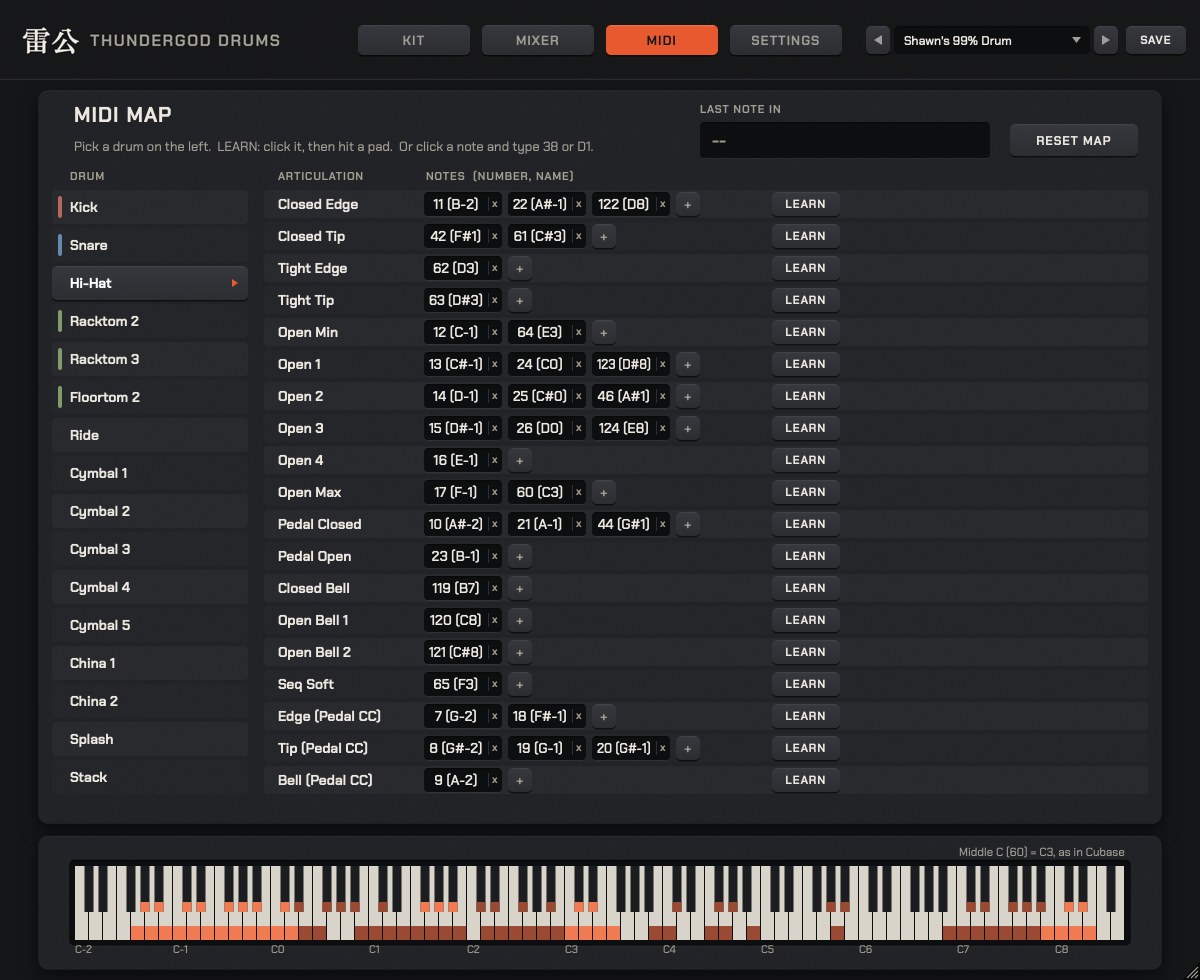
Task: Start LEARN for the Seq Soft articulation
Action: (x=805, y=684)
